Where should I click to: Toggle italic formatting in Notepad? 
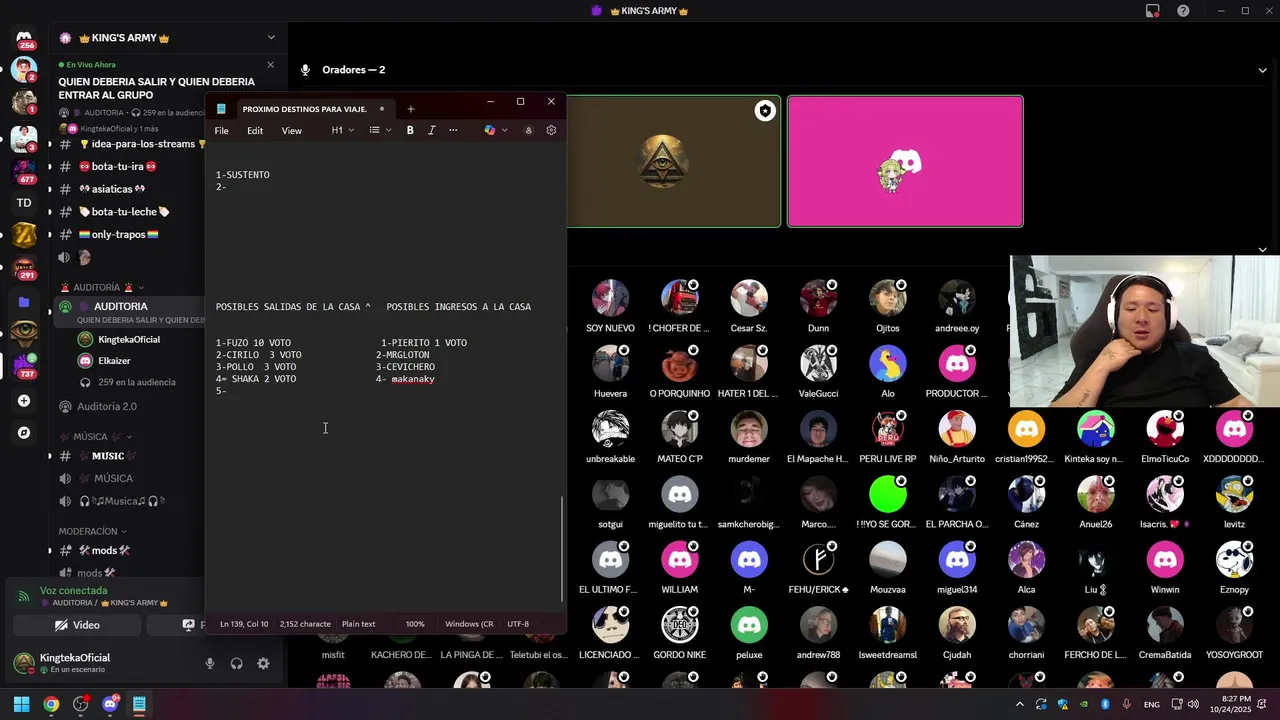[x=431, y=130]
